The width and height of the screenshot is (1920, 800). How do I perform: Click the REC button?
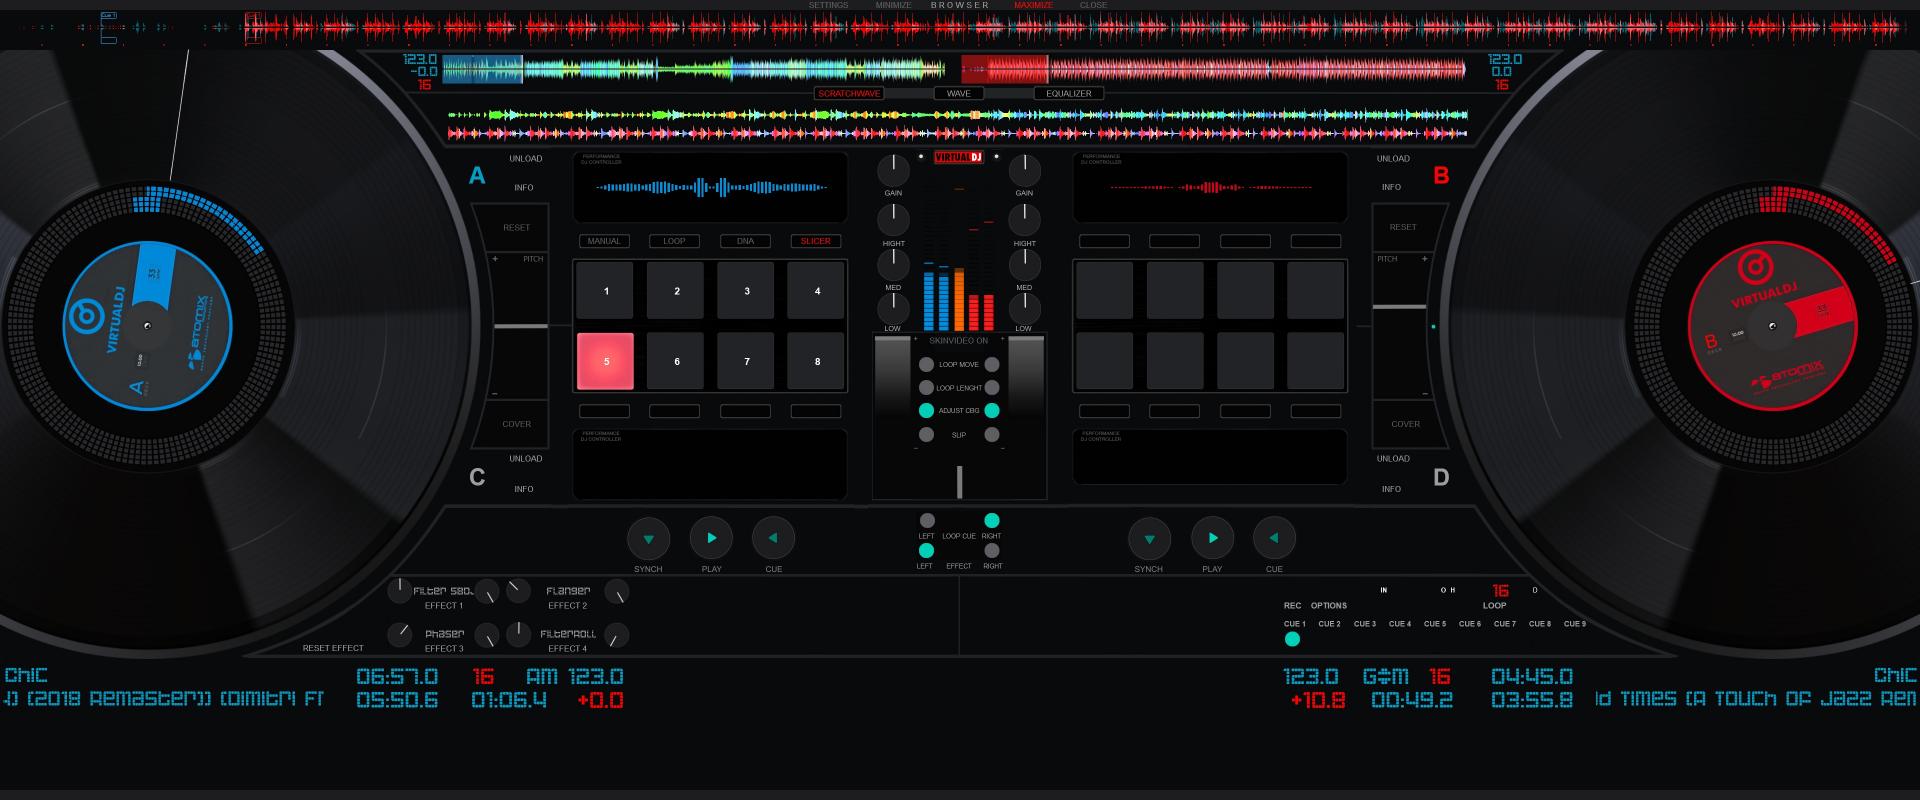point(1293,605)
